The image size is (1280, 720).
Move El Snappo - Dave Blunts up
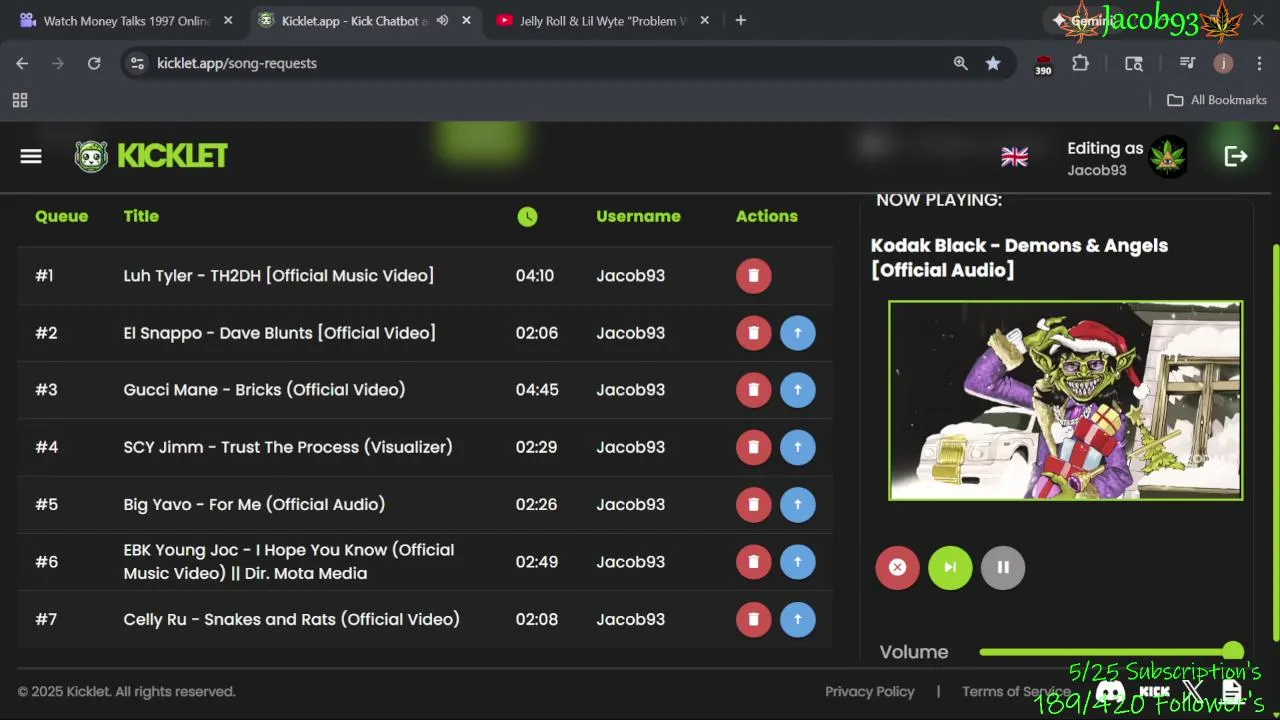pos(797,333)
